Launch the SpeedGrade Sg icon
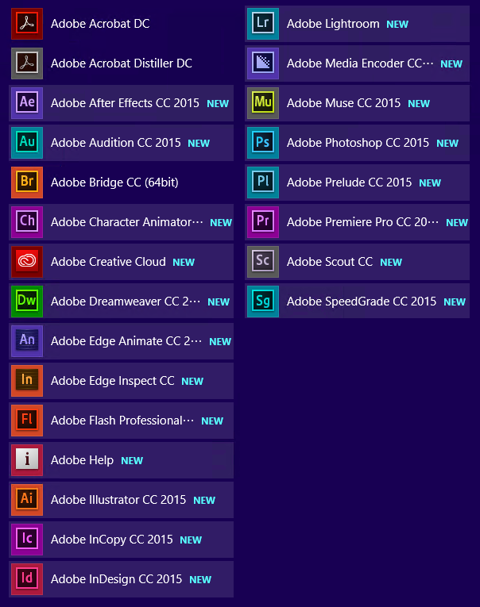 263,301
